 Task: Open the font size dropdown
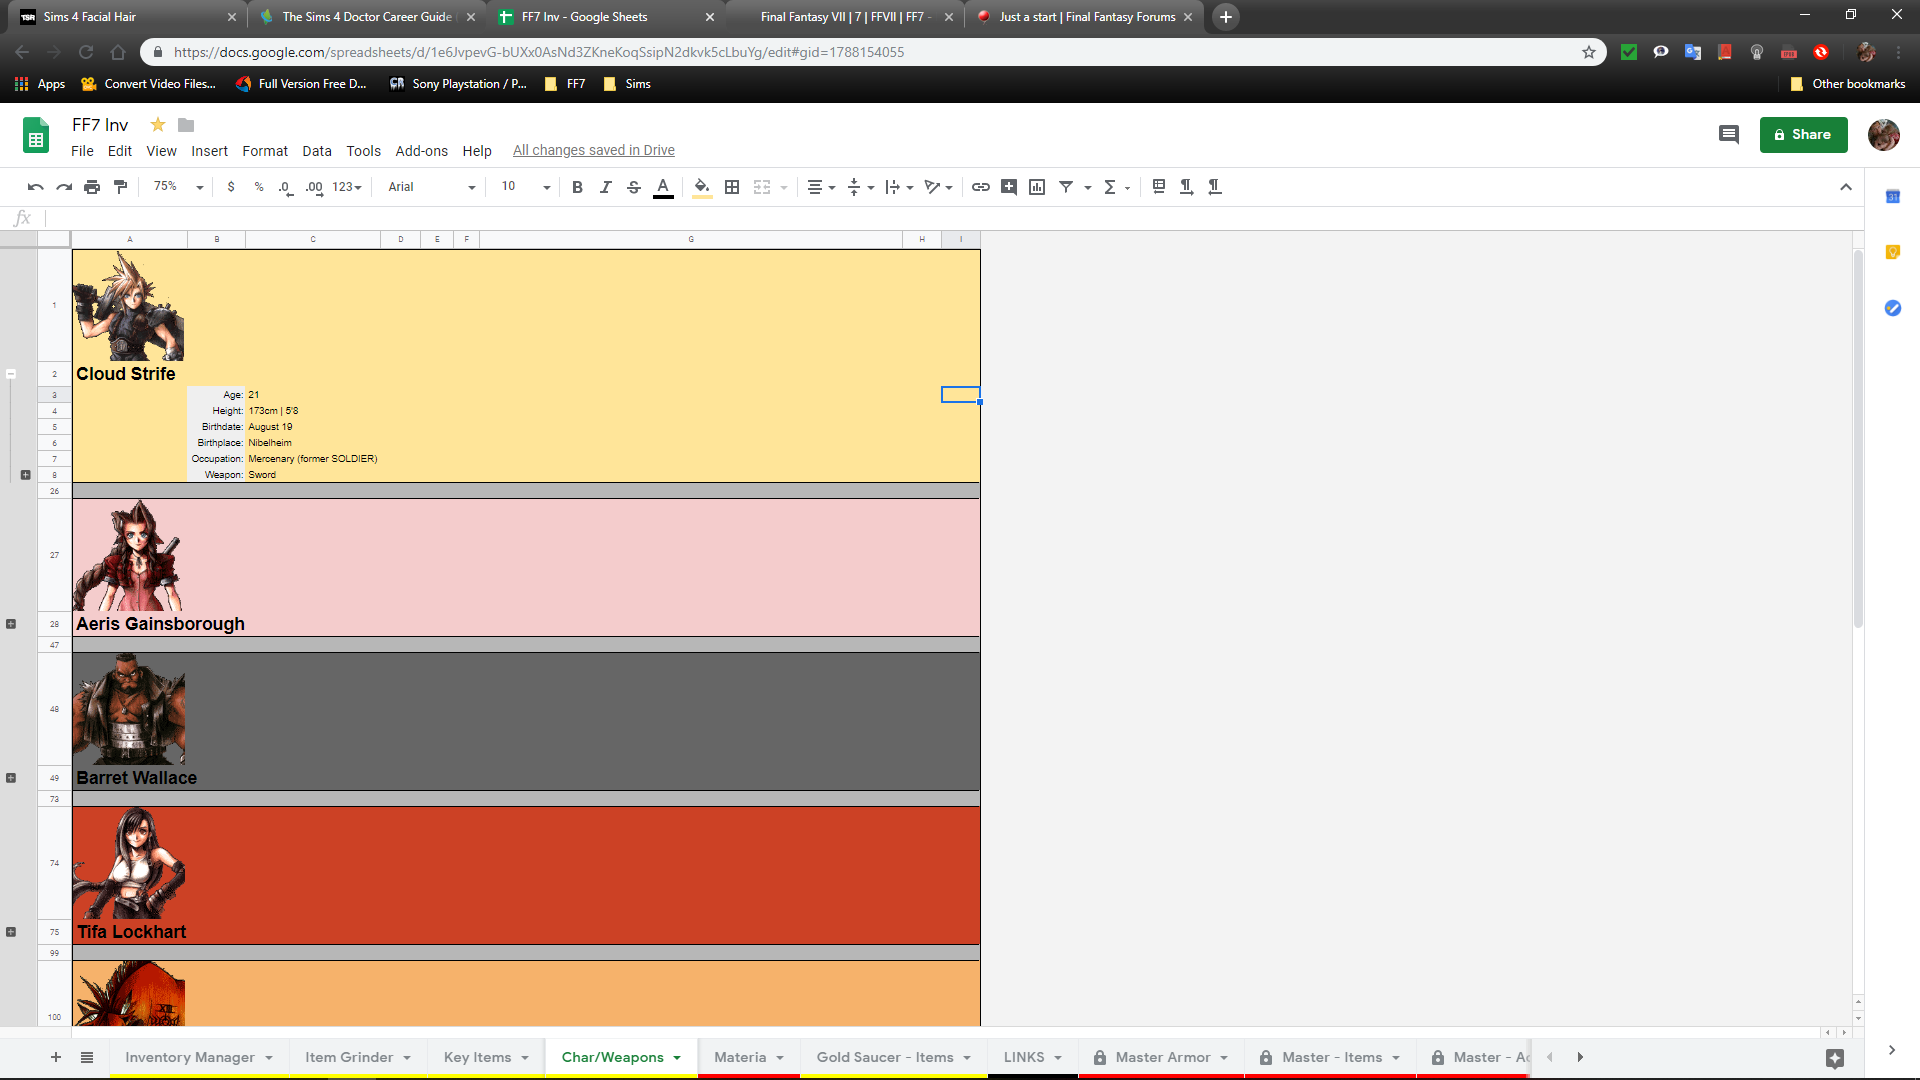(526, 187)
